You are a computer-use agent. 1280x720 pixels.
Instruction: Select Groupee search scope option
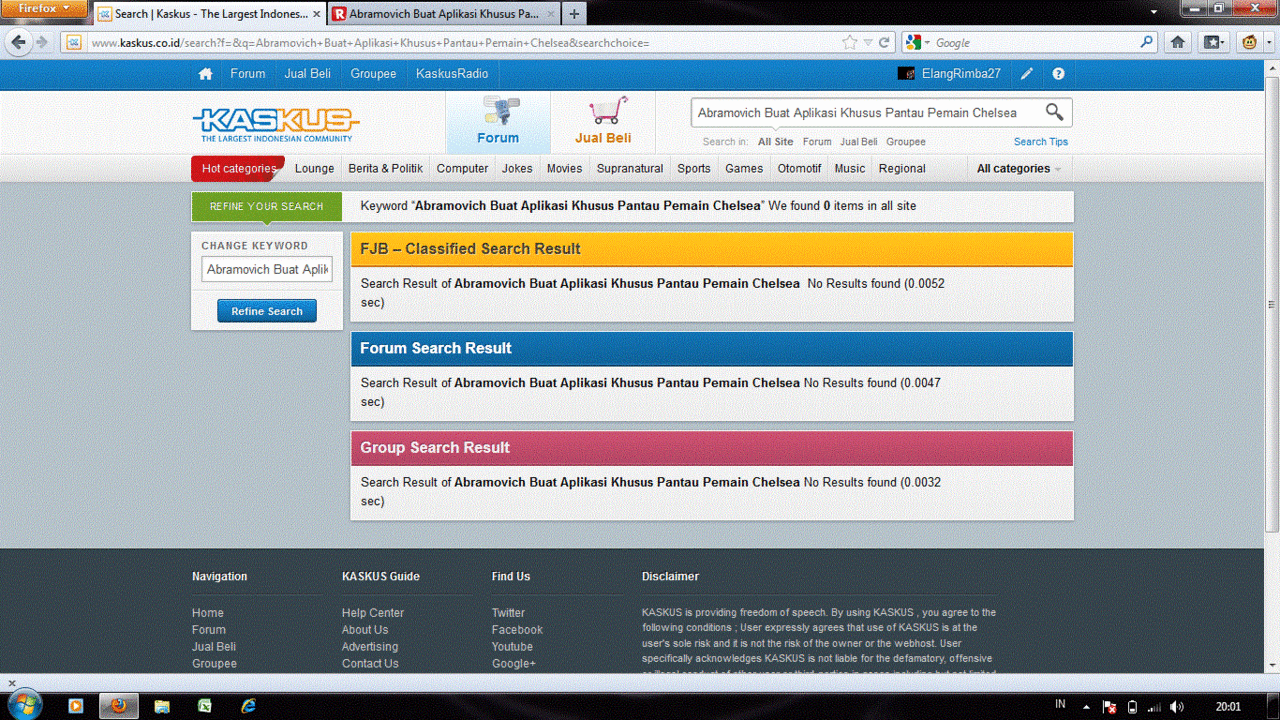pos(906,142)
